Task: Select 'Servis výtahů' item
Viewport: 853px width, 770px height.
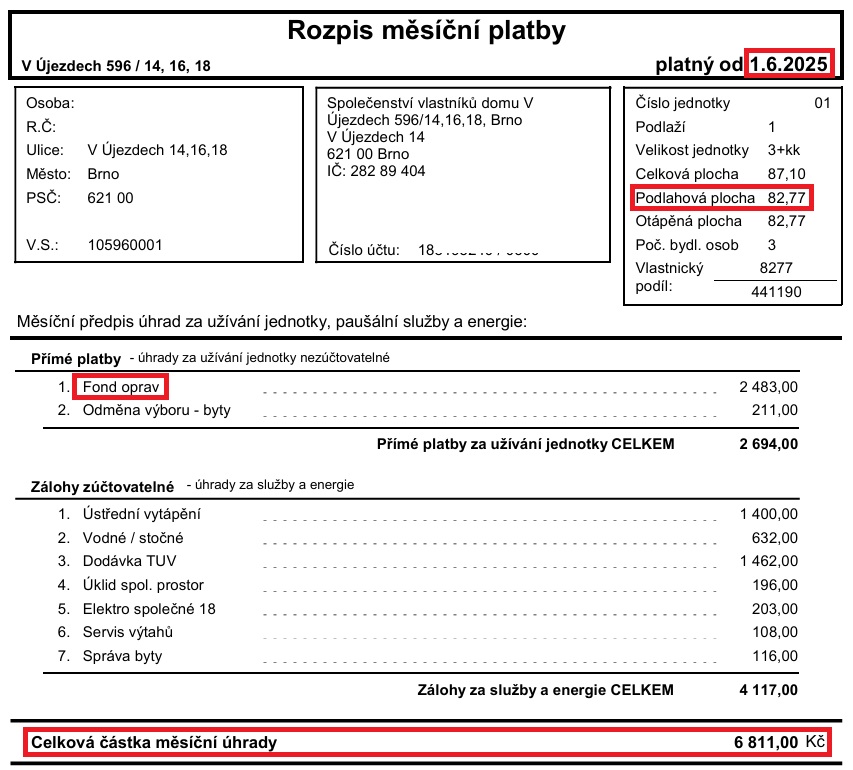Action: (128, 632)
